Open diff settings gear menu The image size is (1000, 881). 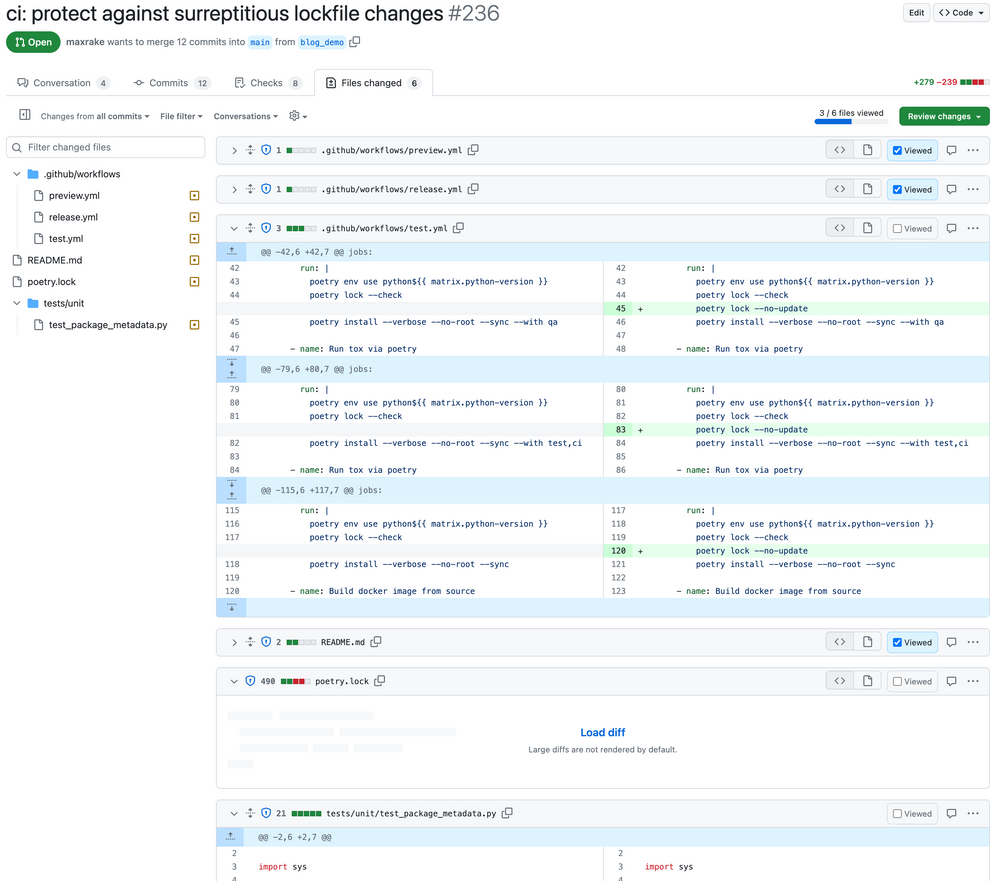click(x=297, y=116)
